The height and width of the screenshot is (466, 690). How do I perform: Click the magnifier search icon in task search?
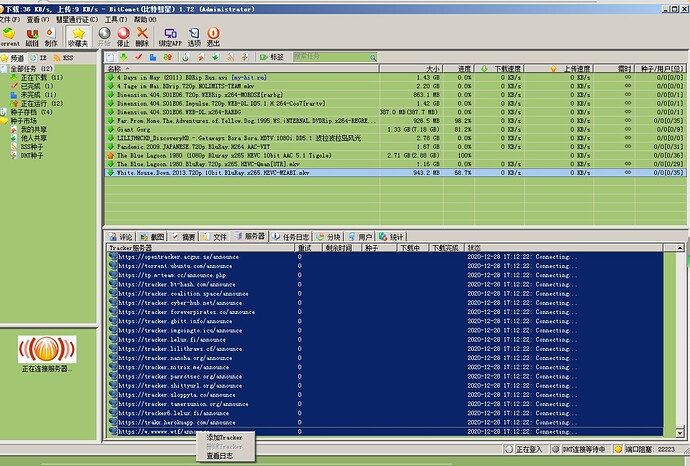[373, 57]
